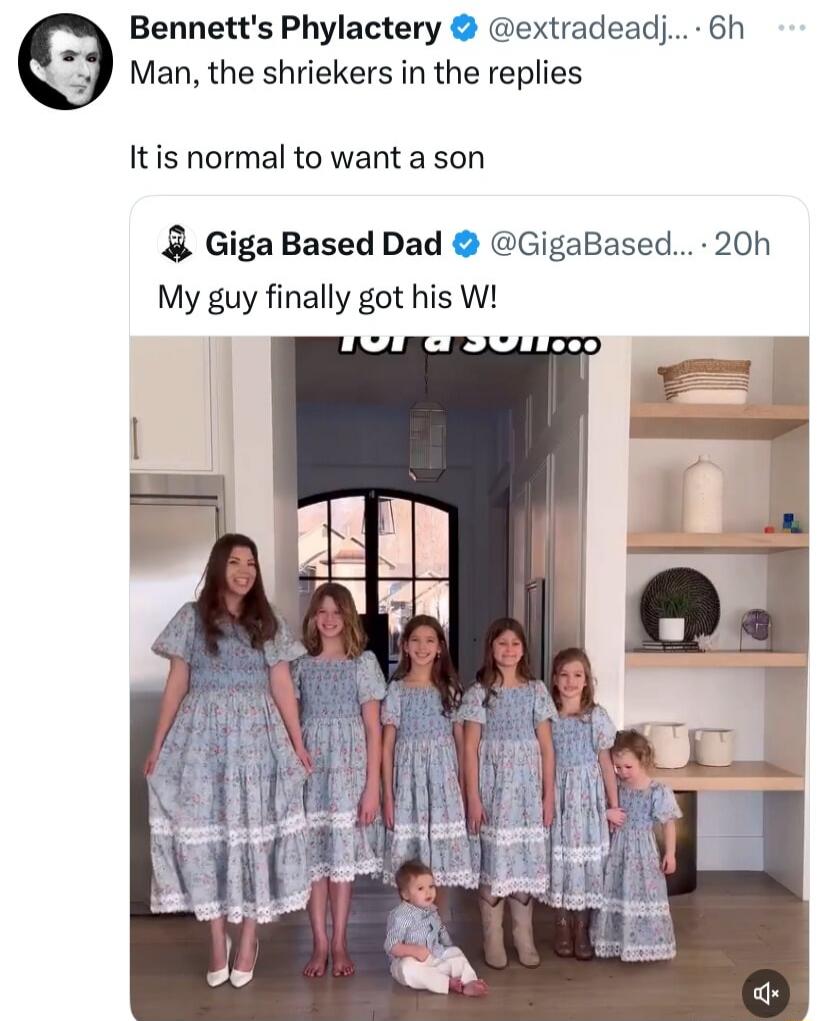Click the baby sitting on the floor
This screenshot has width=822, height=1021.
coord(430,927)
